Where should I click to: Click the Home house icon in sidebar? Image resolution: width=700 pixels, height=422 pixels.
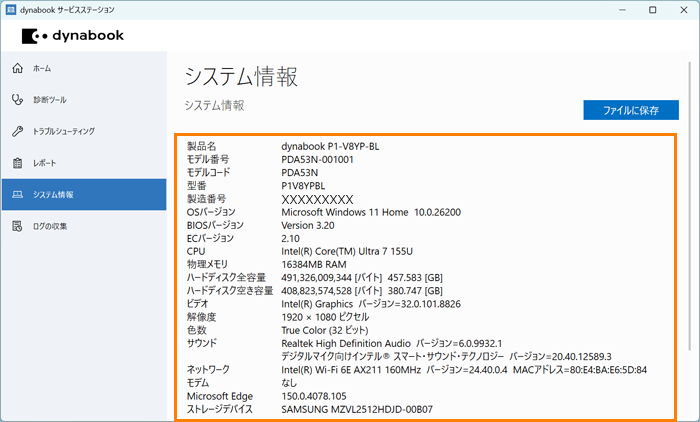17,68
